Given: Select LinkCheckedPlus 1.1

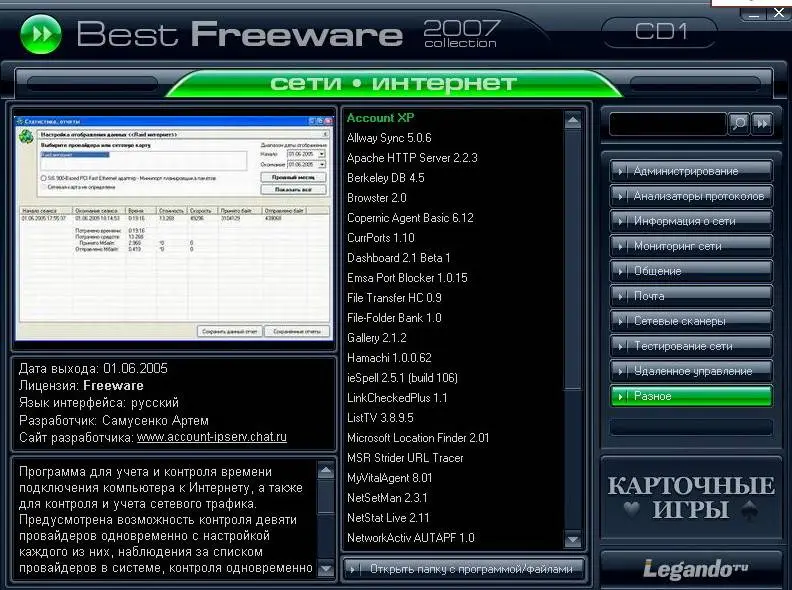Looking at the screenshot, I should click(397, 398).
